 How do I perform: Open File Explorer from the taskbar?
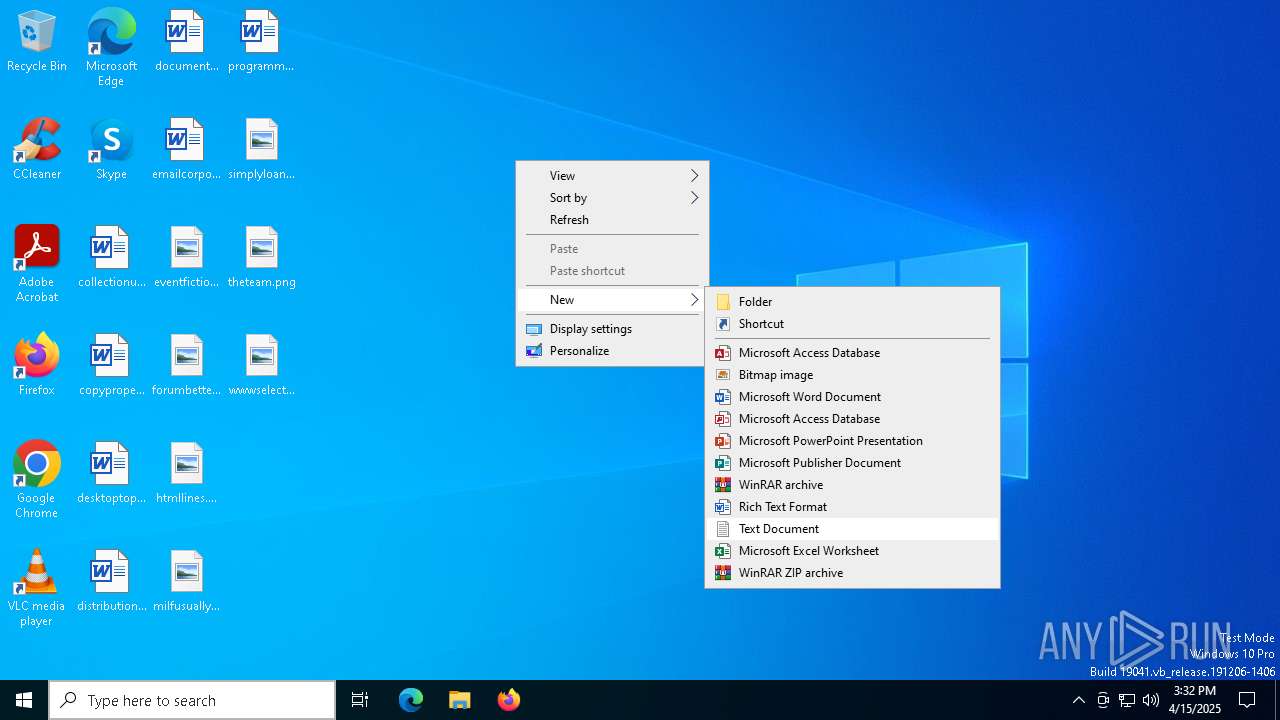pyautogui.click(x=460, y=700)
